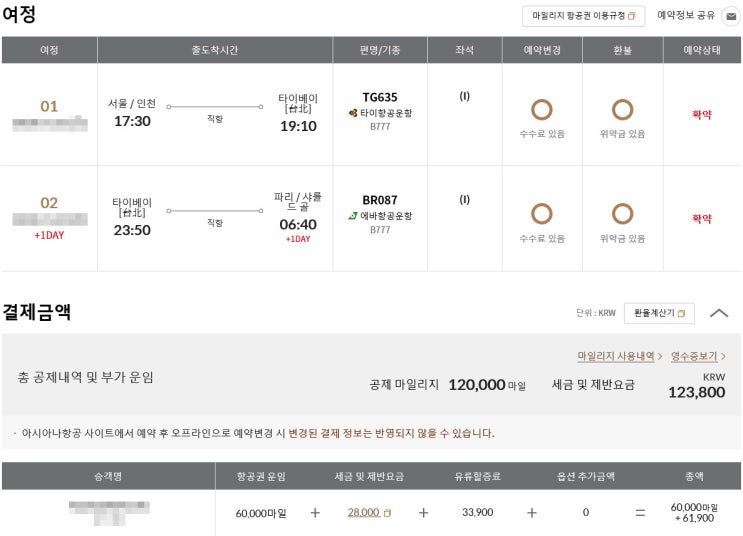Collapse the 결제금액 section chevron
This screenshot has height=536, width=743.
[718, 313]
